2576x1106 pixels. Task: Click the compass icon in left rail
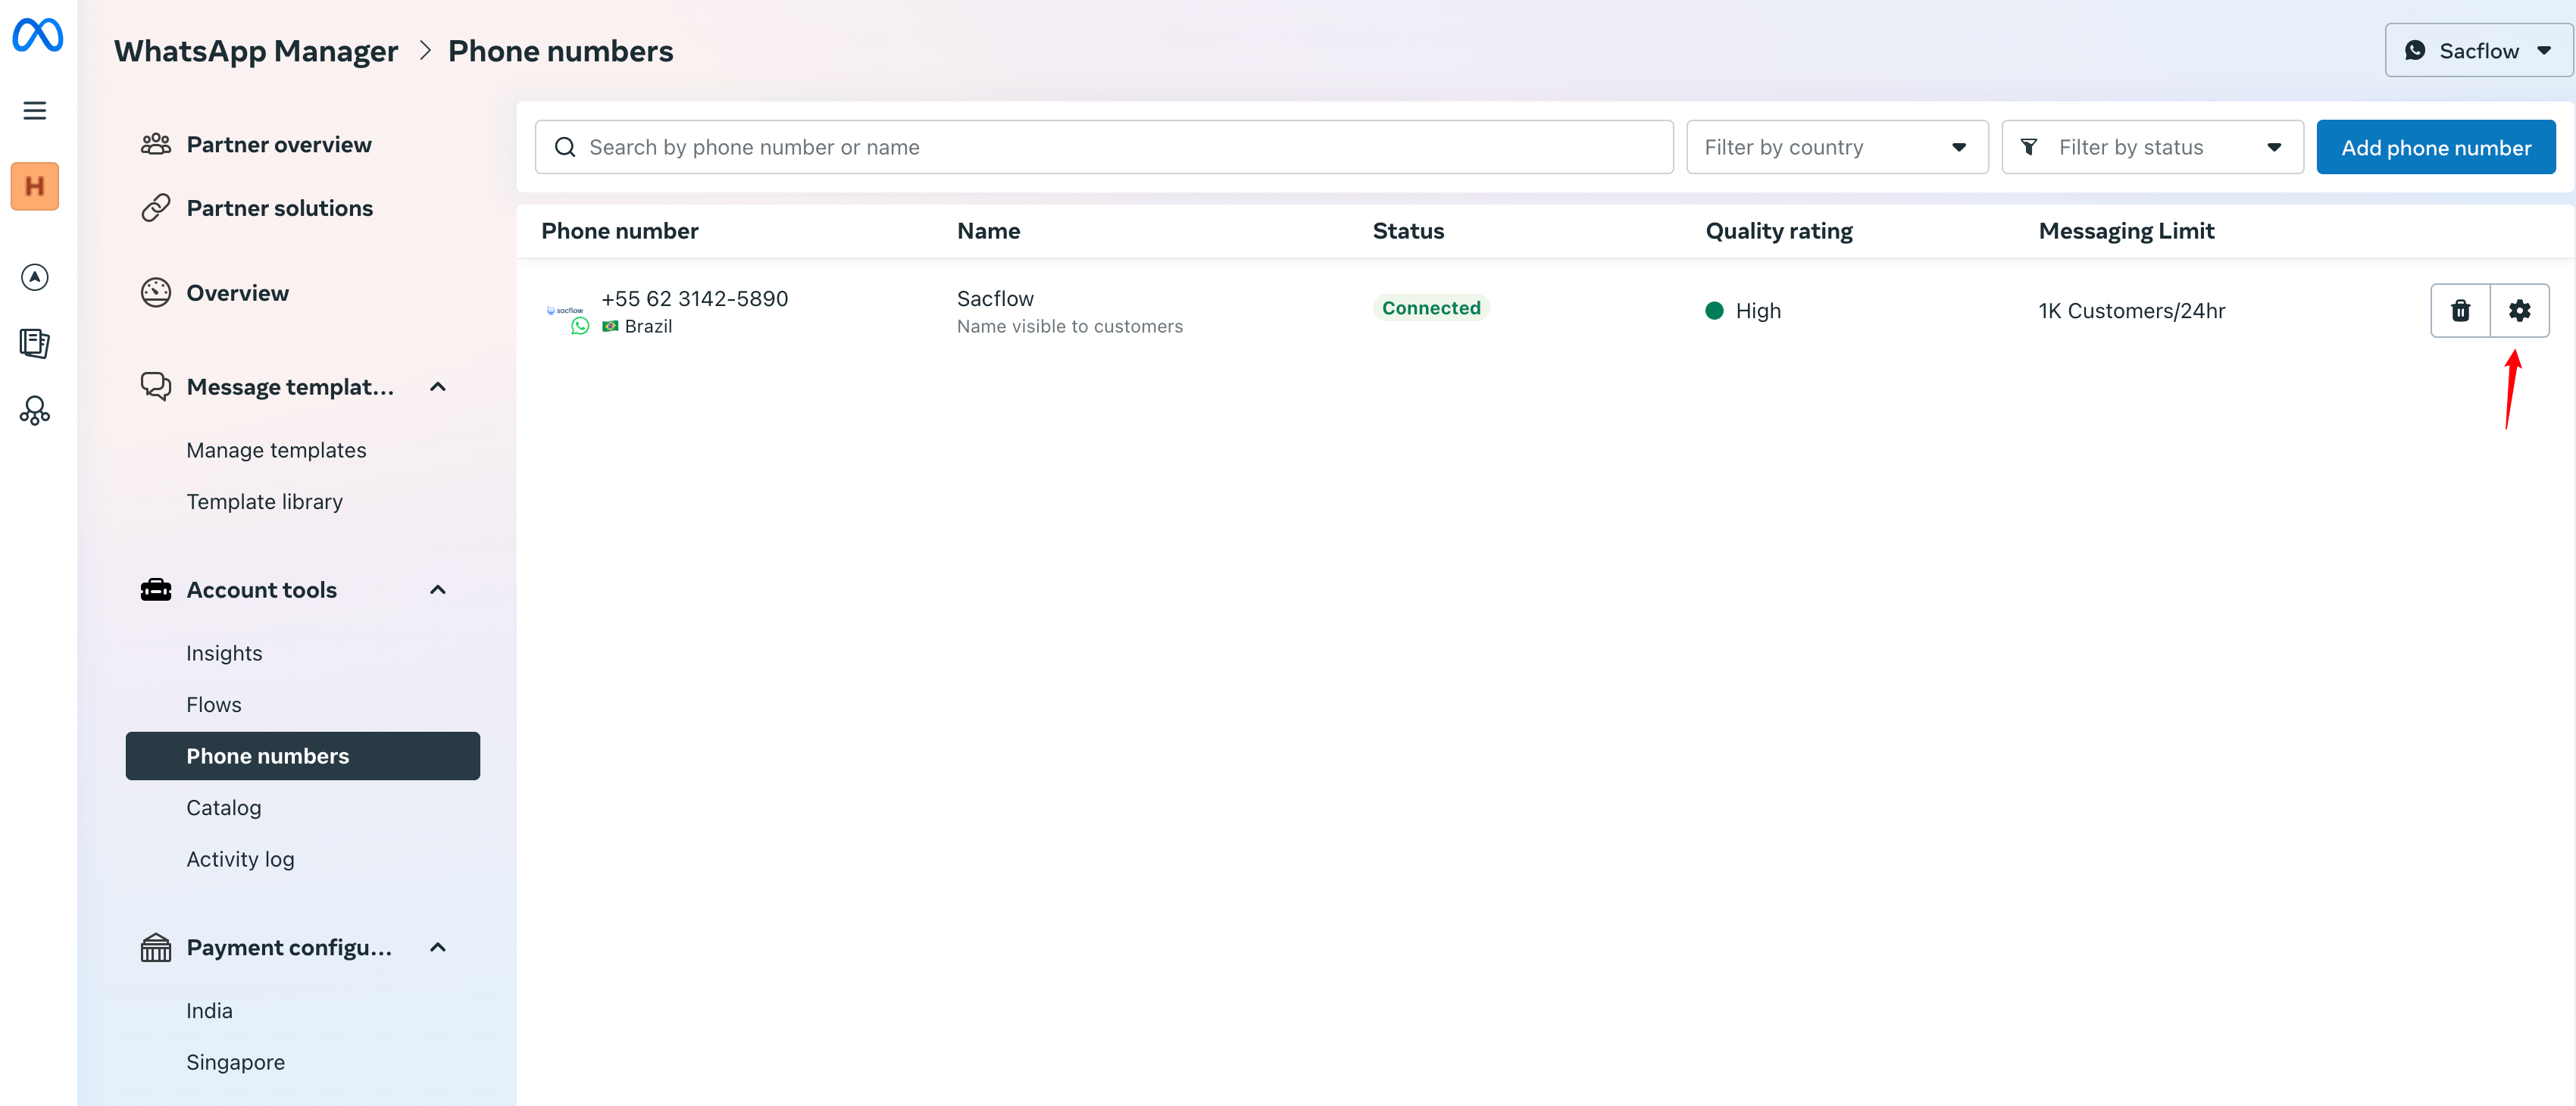pos(35,277)
